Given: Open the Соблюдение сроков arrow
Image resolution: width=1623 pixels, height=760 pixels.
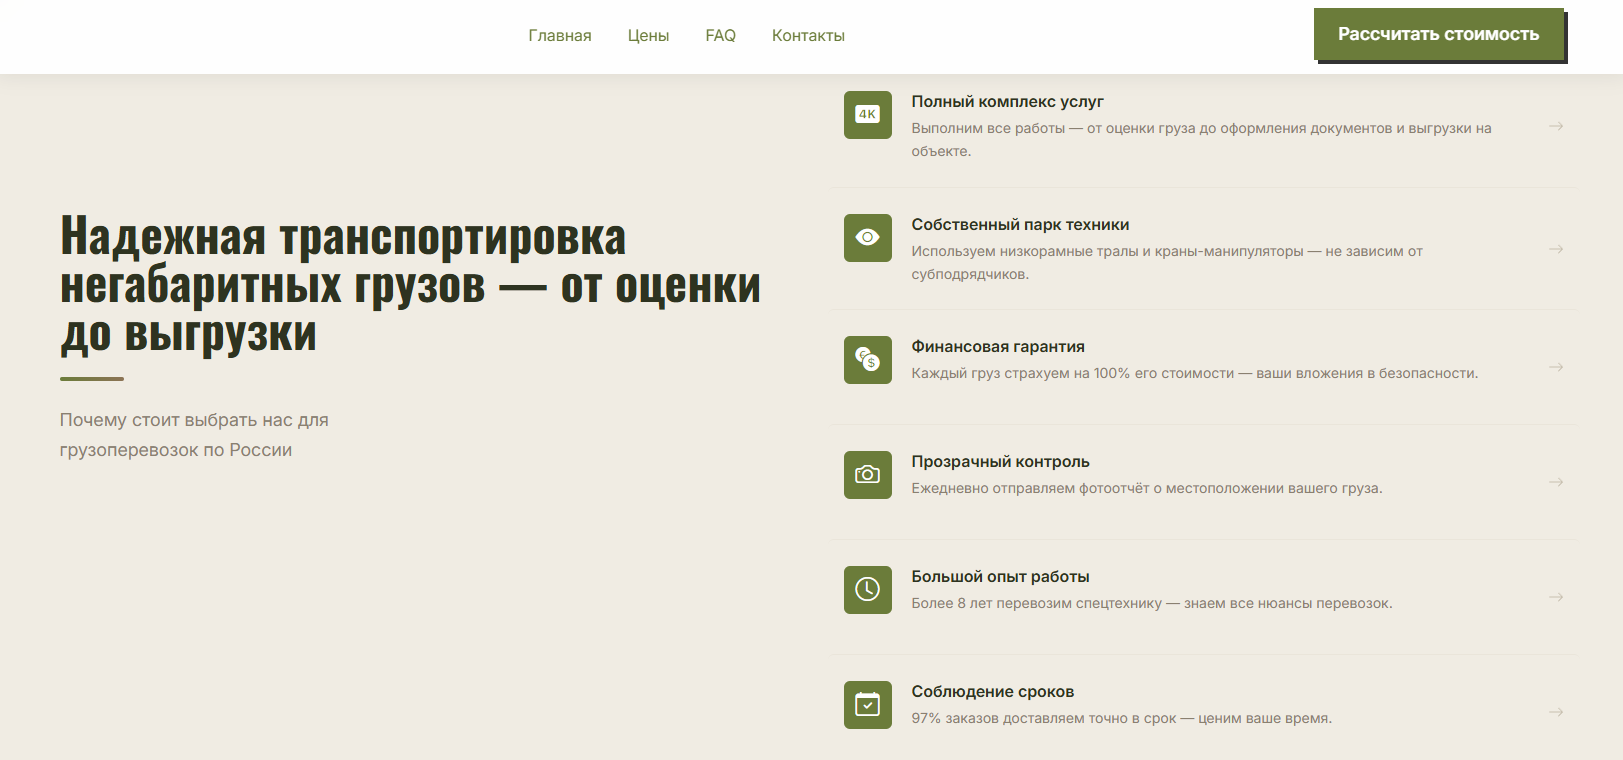Looking at the screenshot, I should 1556,712.
